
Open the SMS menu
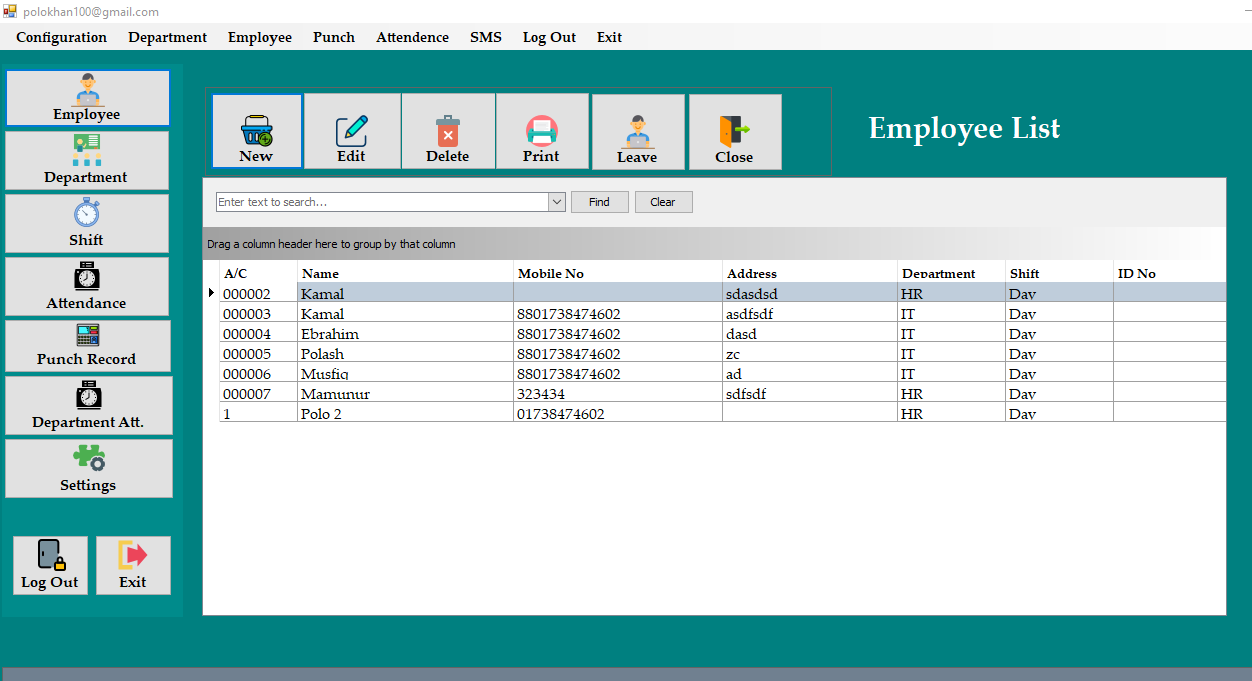486,37
